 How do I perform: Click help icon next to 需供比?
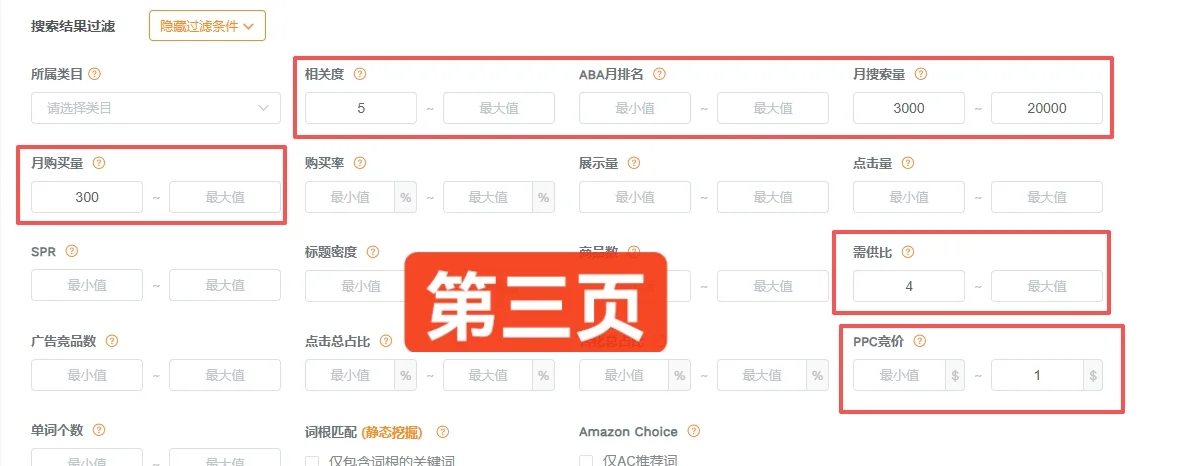point(908,252)
